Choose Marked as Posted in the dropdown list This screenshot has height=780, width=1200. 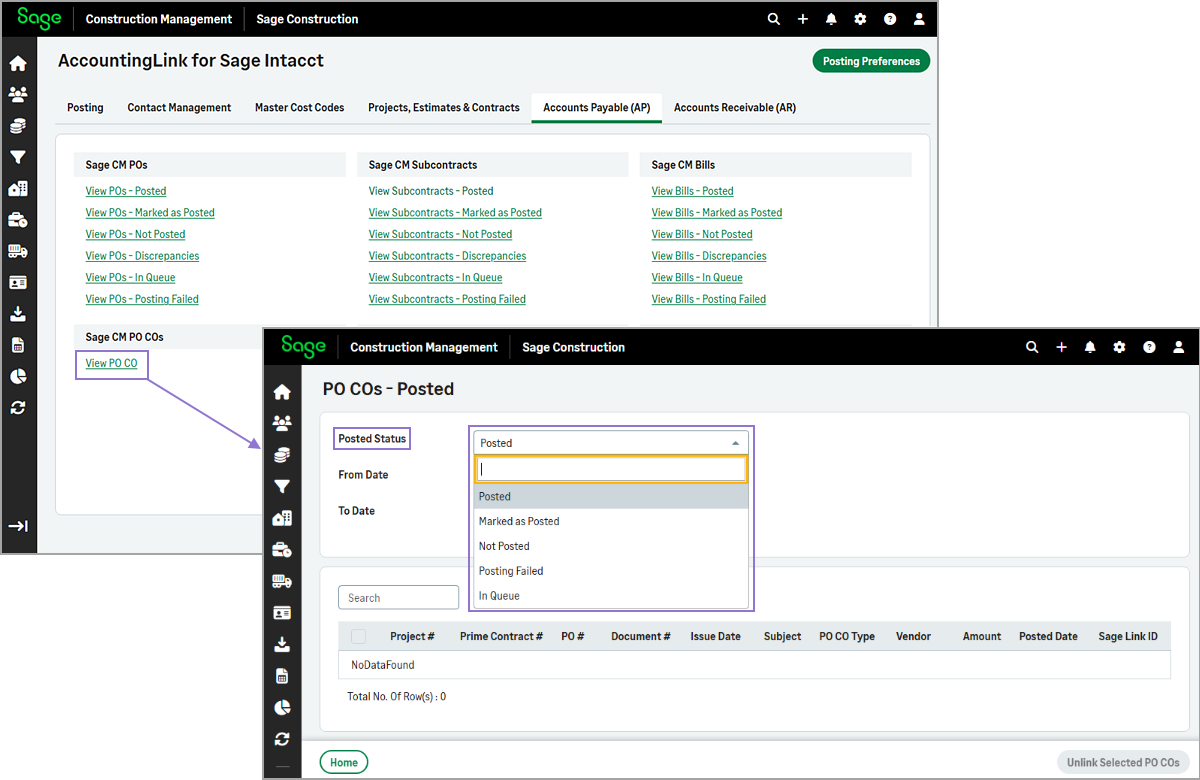click(611, 521)
